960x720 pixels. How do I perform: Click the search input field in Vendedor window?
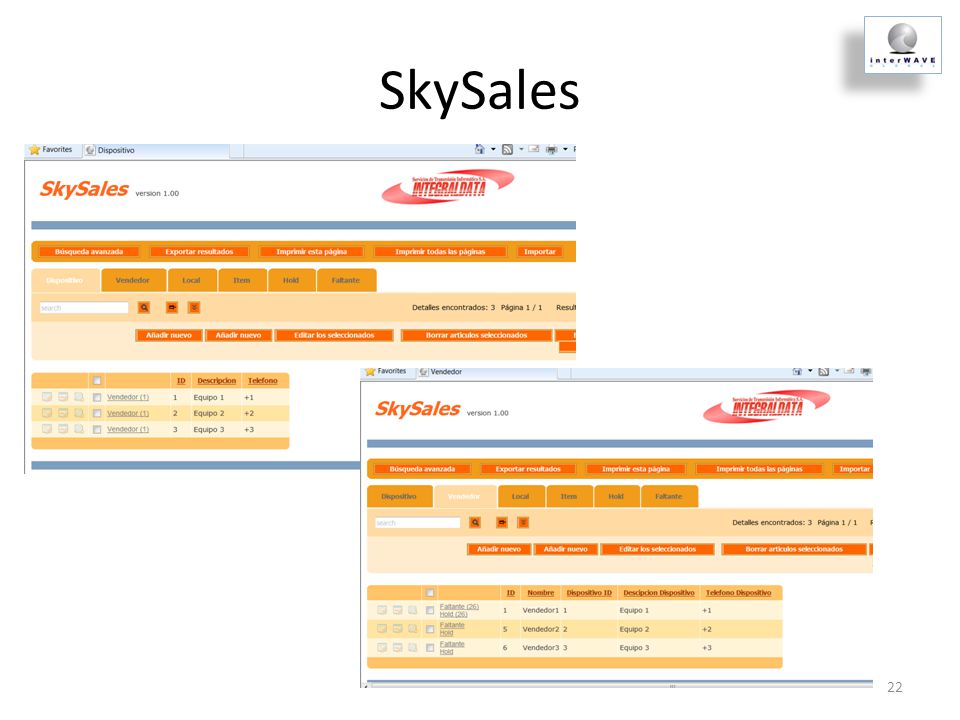pos(418,522)
